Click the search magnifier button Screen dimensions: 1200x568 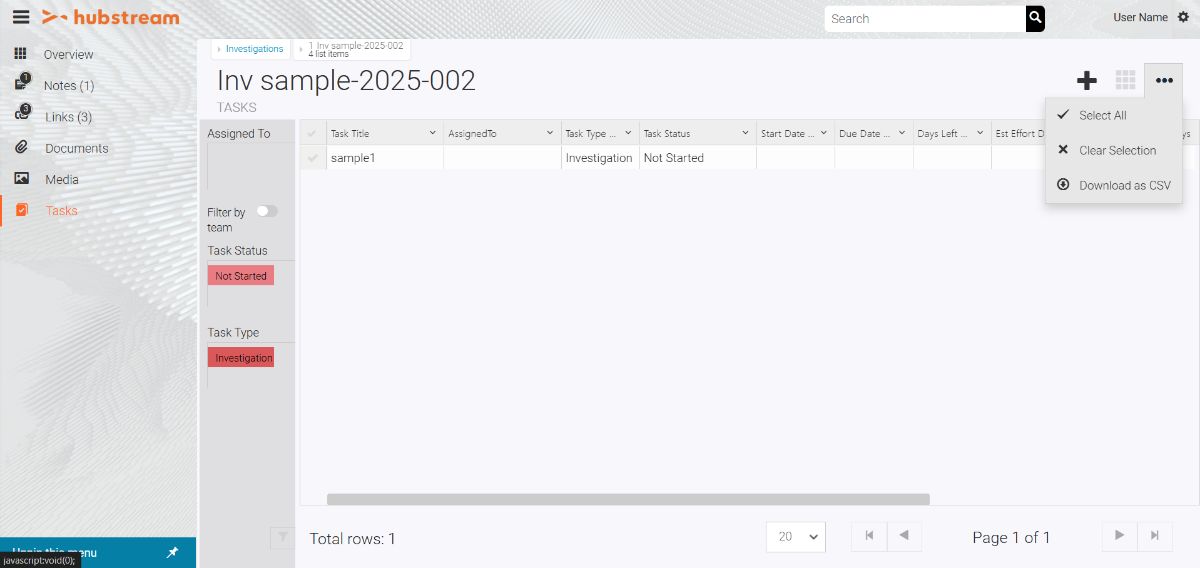click(x=1035, y=18)
